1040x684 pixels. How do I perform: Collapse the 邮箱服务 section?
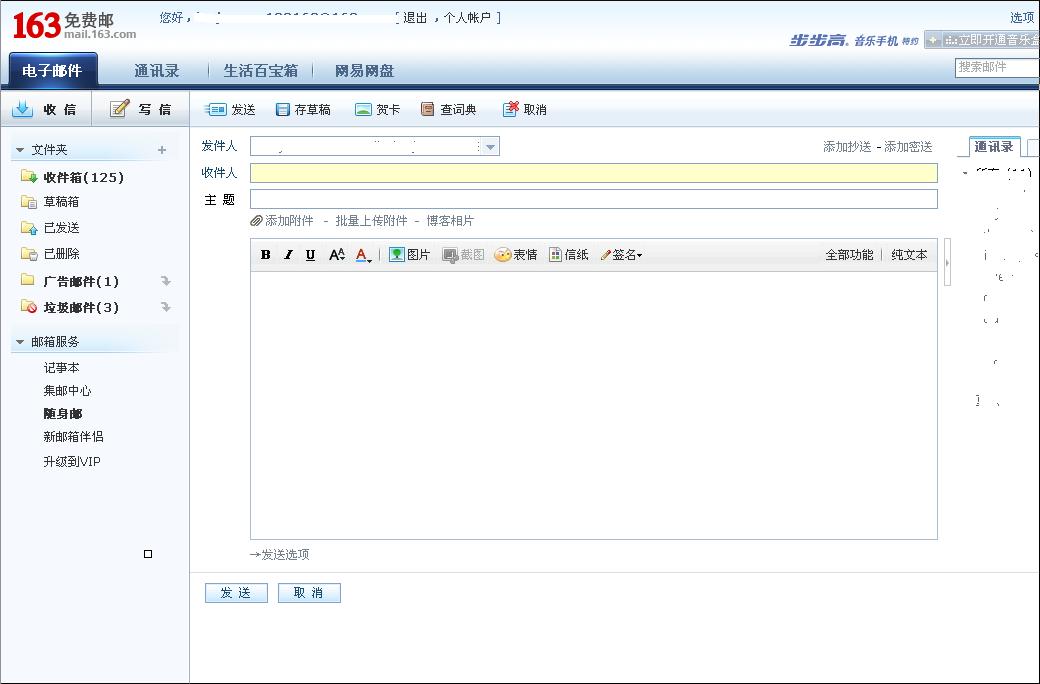pyautogui.click(x=20, y=342)
